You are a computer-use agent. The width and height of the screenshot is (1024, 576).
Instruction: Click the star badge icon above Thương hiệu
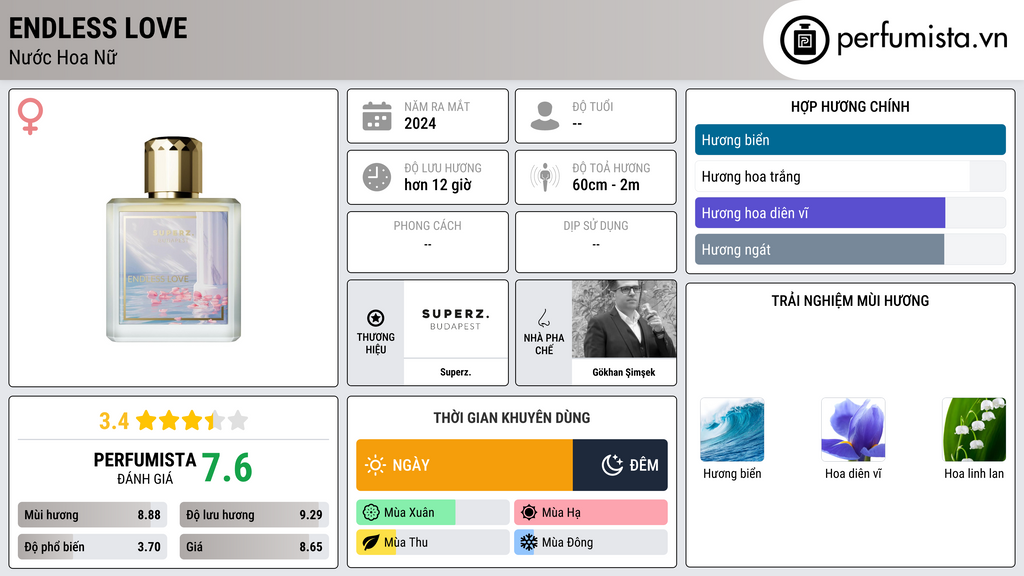376,318
